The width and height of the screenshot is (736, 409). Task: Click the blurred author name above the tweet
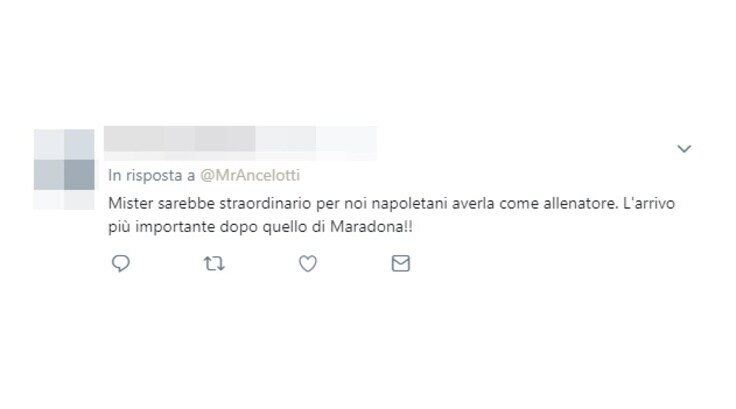240,143
